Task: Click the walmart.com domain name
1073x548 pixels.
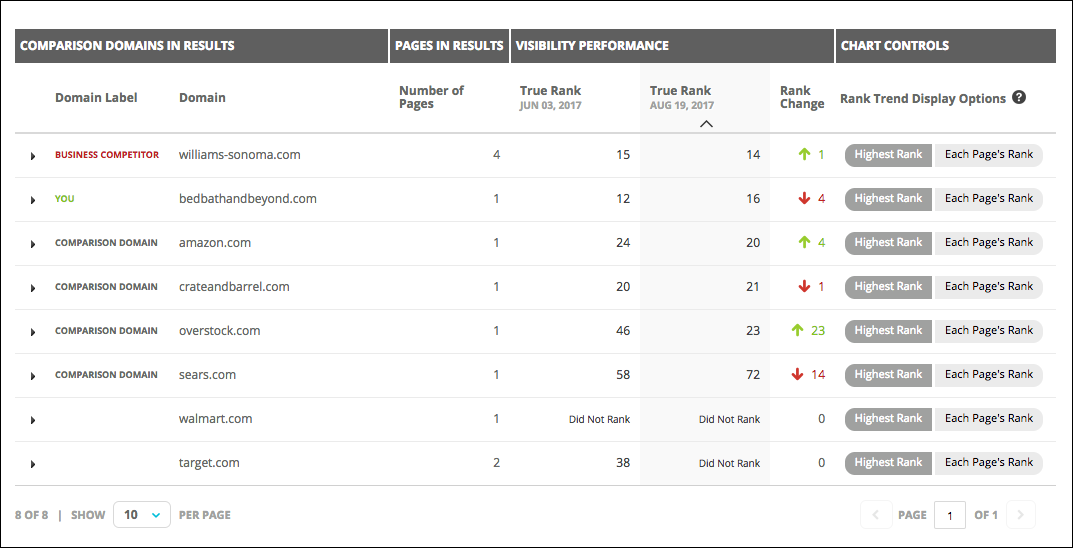Action: 216,419
